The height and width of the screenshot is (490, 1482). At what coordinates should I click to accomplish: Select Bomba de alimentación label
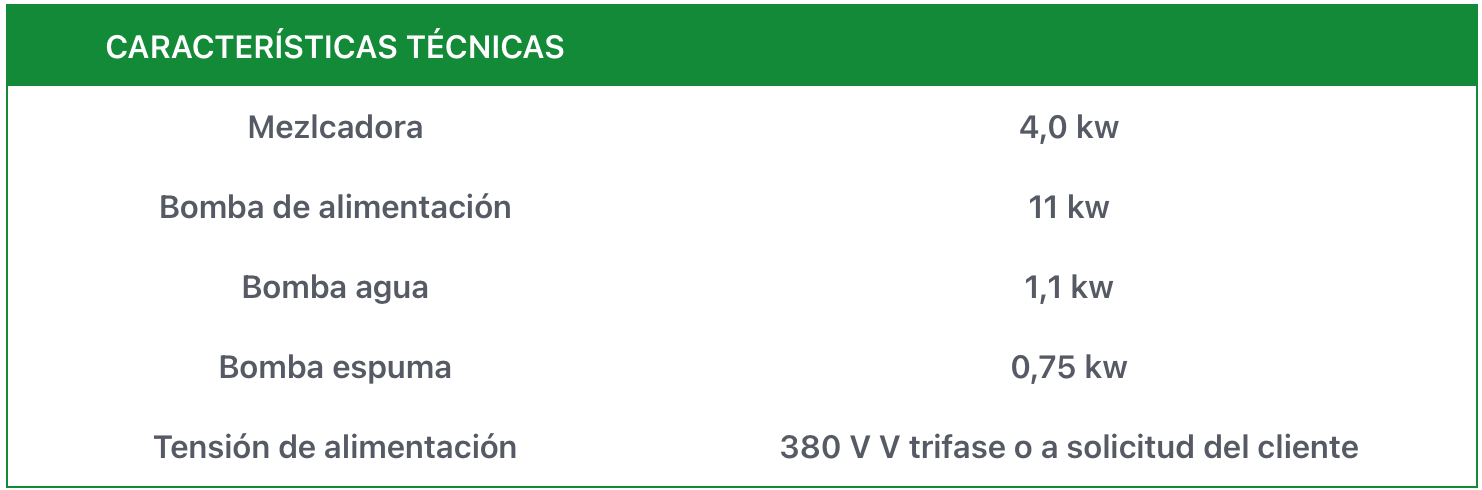(x=335, y=207)
